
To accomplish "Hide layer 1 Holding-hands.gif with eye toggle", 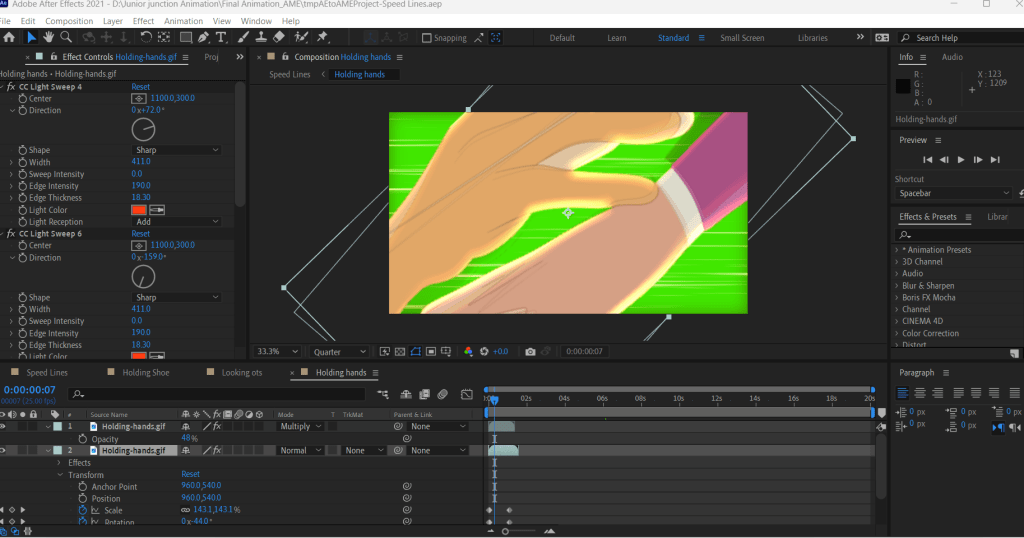I will pyautogui.click(x=4, y=426).
